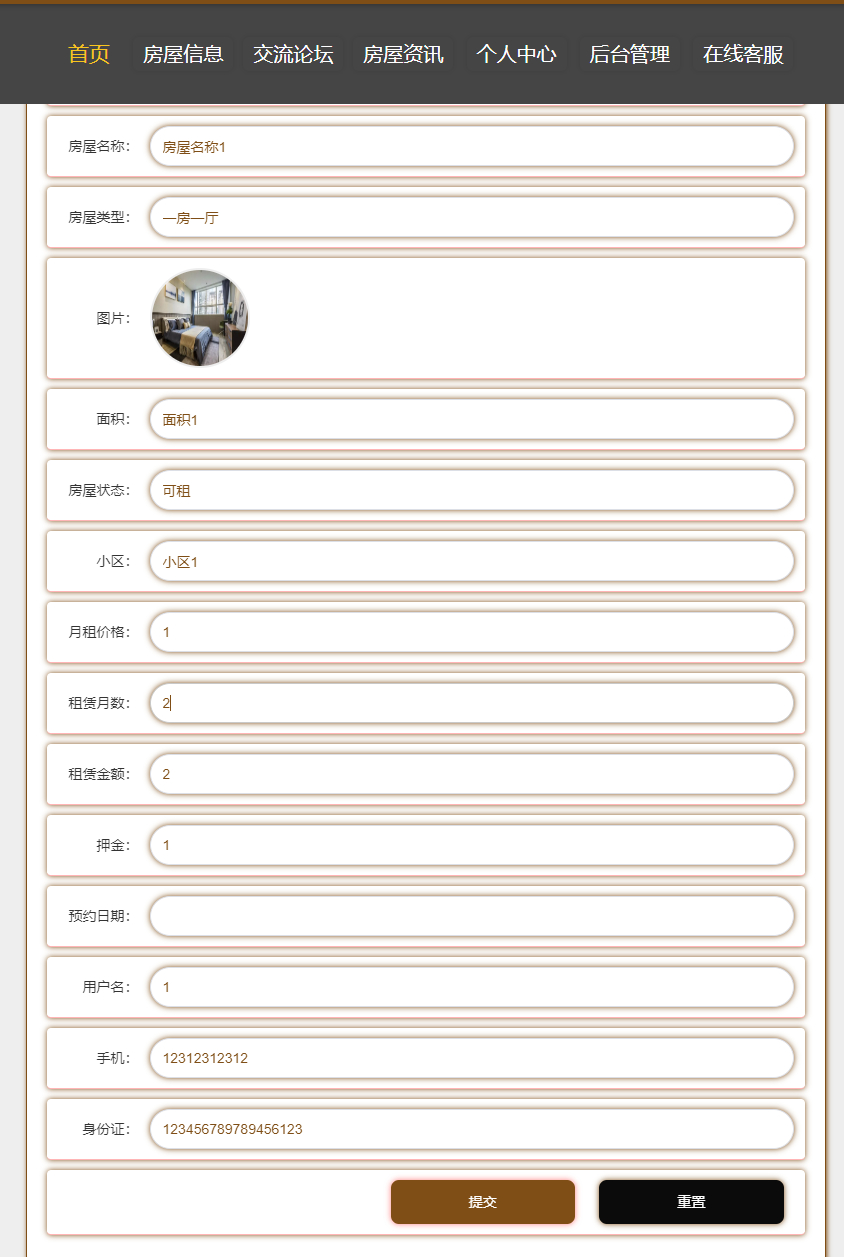Screen dimensions: 844x1257
Task: Open 个人中心 personal center
Action: [x=515, y=55]
